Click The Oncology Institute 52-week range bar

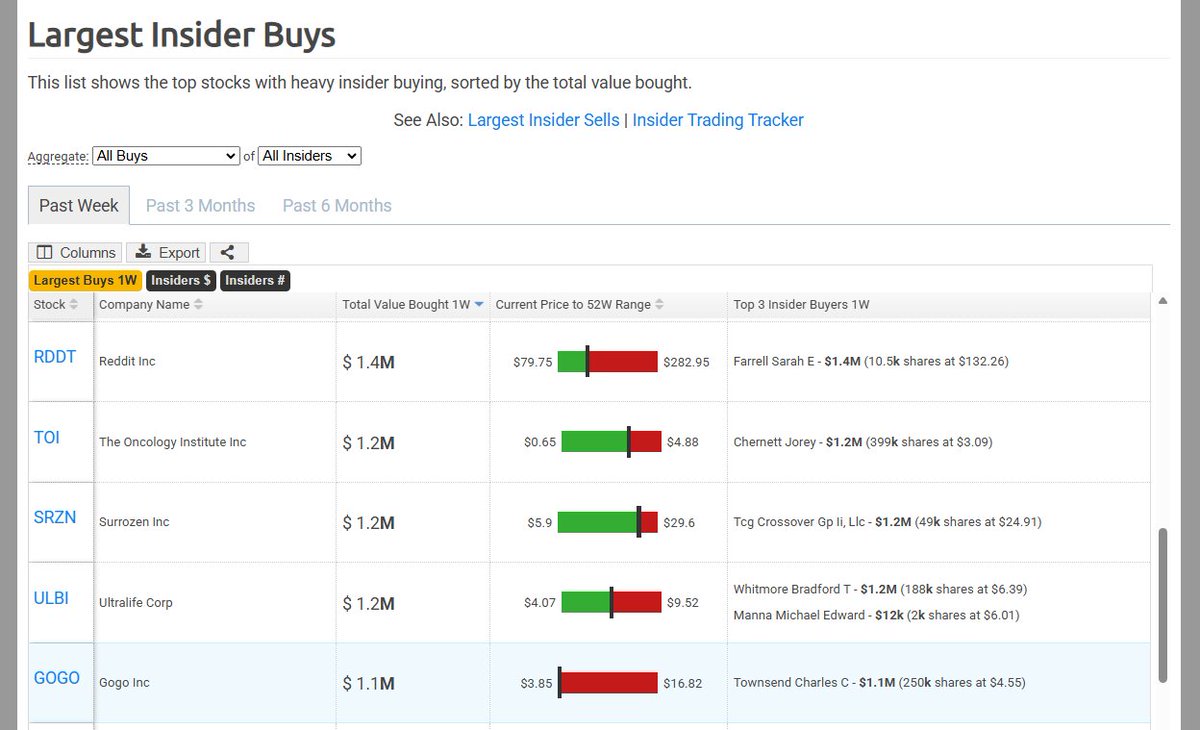[611, 441]
